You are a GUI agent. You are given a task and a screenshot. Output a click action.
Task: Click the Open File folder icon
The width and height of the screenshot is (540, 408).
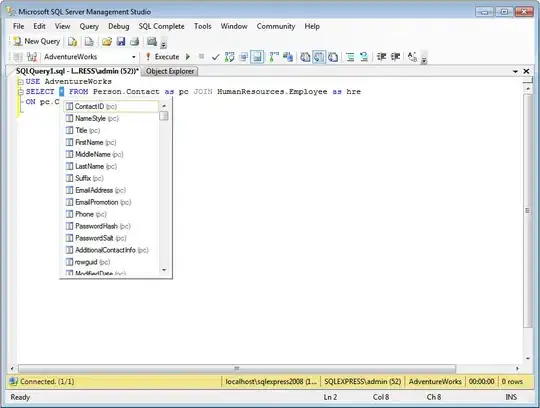(x=107, y=42)
